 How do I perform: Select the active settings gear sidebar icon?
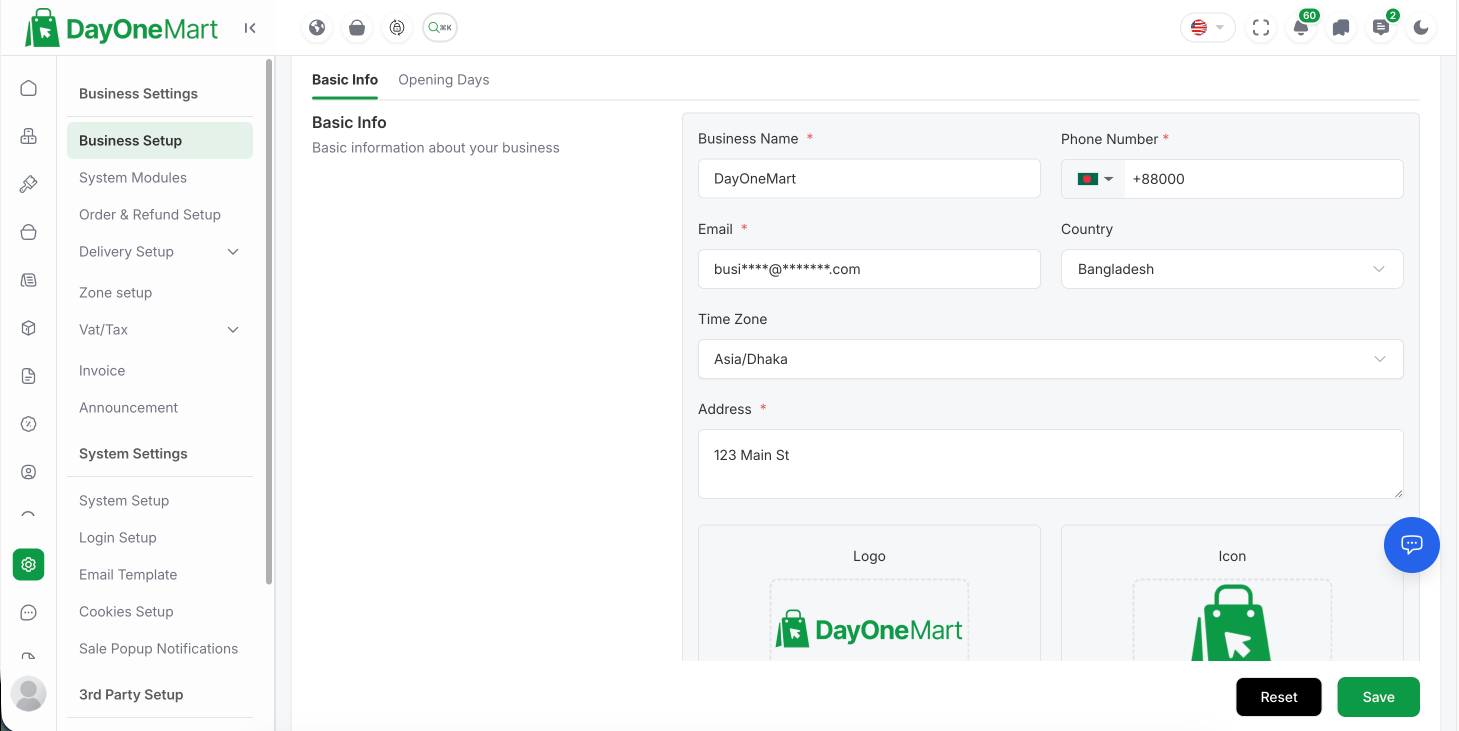point(28,564)
